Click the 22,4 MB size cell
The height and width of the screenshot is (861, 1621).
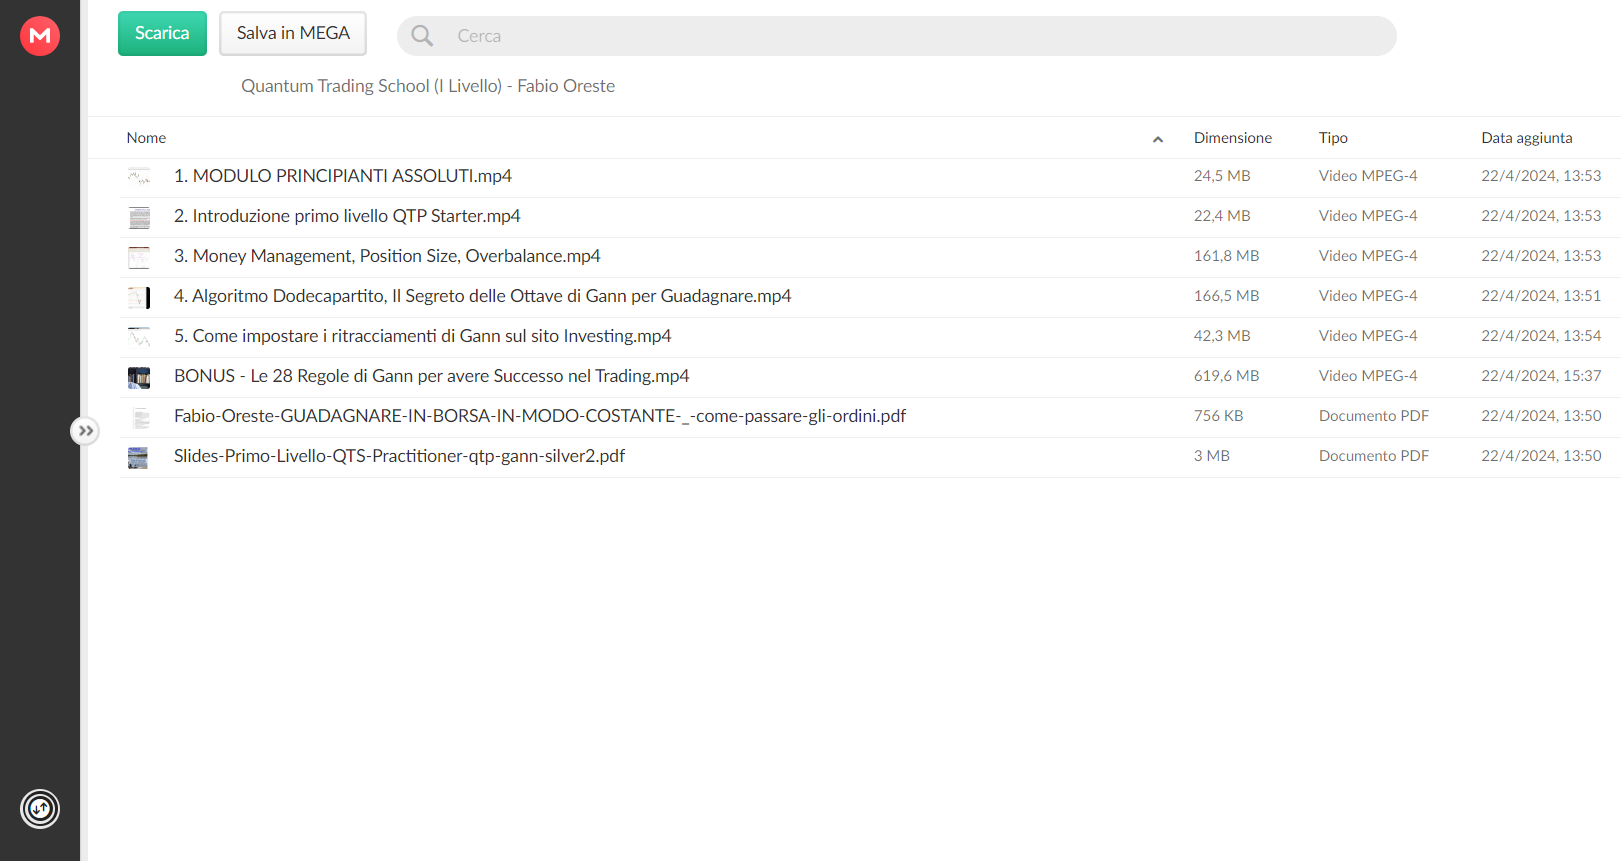[1222, 216]
